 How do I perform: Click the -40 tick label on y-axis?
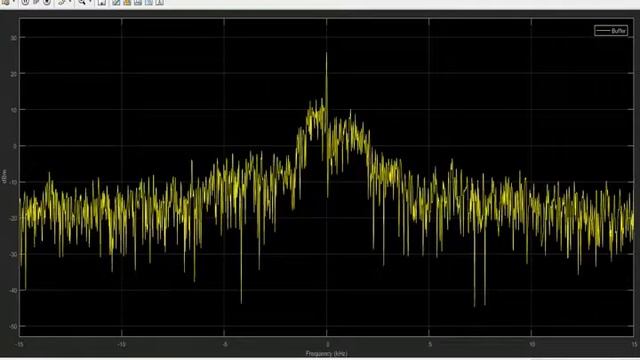coord(13,291)
